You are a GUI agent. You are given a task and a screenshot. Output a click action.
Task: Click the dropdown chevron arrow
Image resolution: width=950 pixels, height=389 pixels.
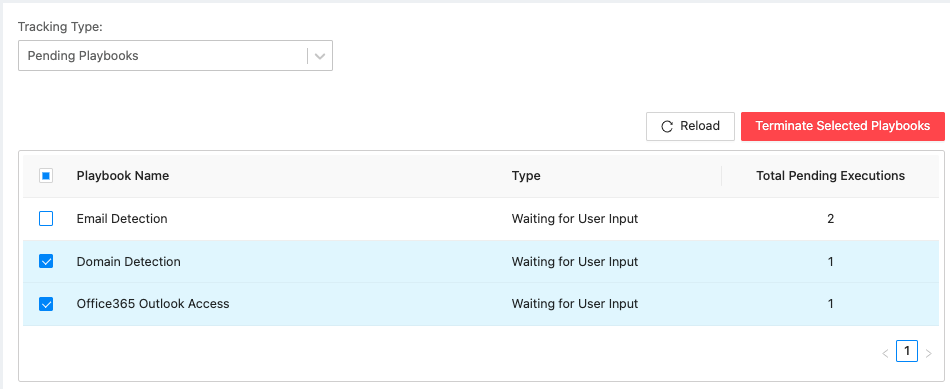point(320,56)
